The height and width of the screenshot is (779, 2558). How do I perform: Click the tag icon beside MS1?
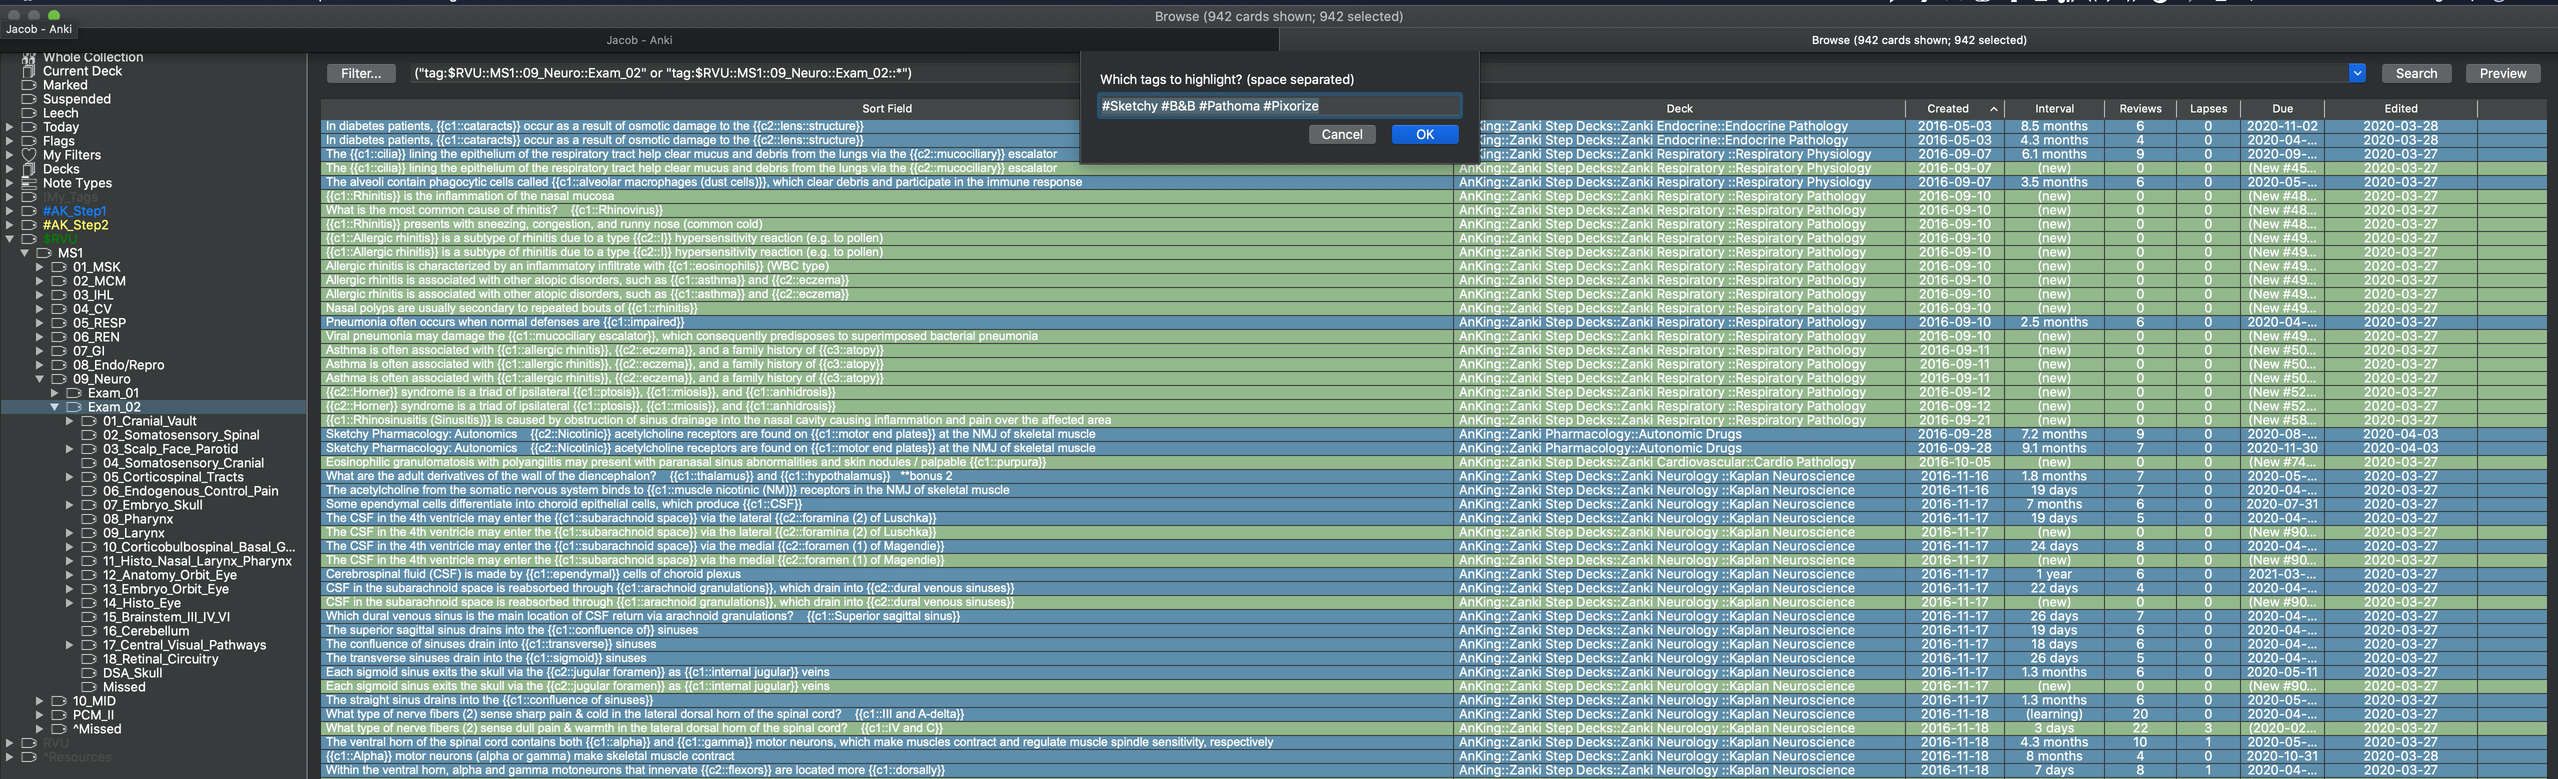pos(44,254)
